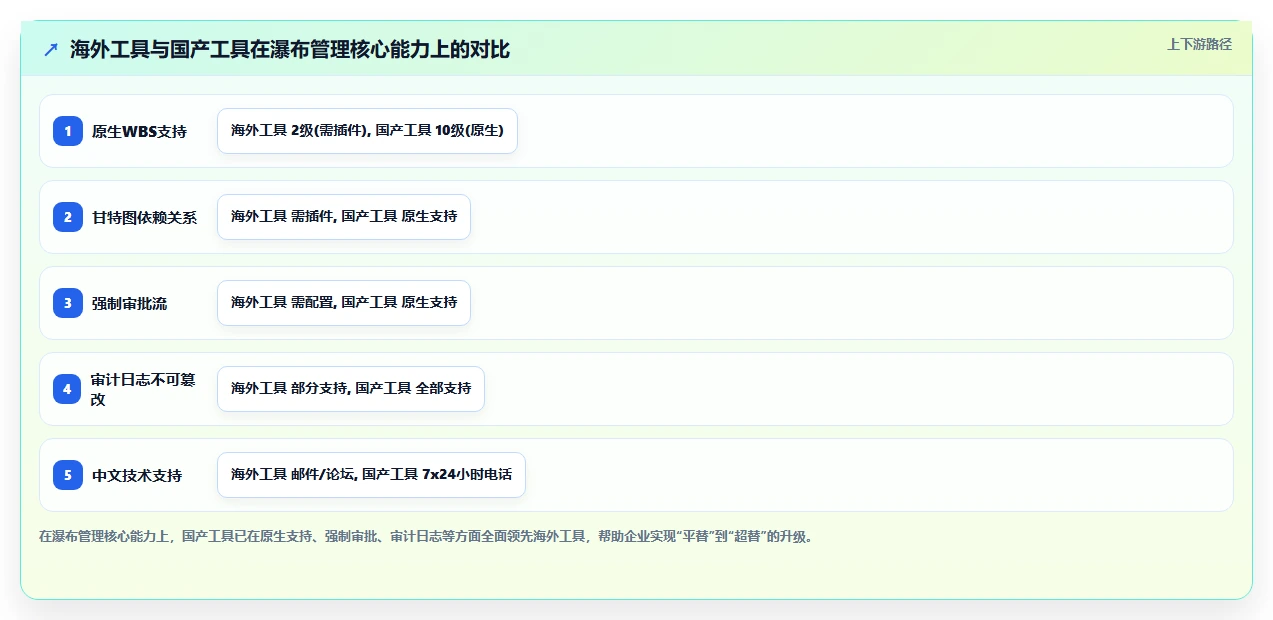This screenshot has width=1273, height=620.
Task: Click the 海外工具 部分支持, 国产工具 全部支持 chip
Action: [x=351, y=389]
